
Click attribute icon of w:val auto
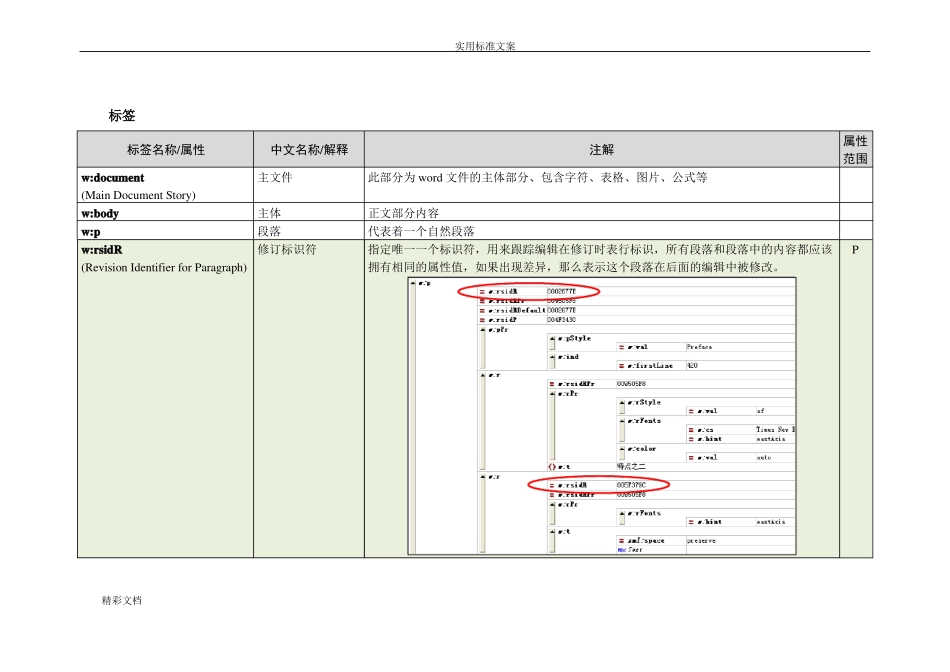[x=691, y=457]
